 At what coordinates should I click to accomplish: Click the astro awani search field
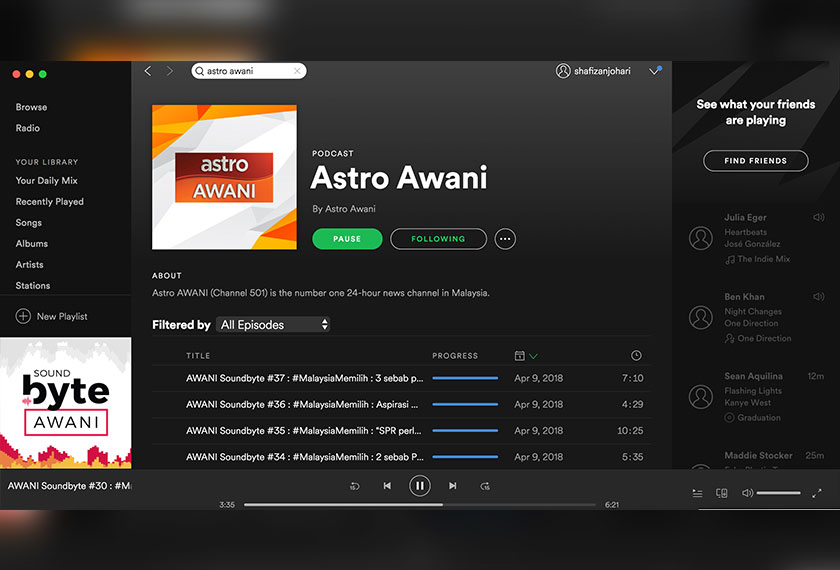[249, 71]
